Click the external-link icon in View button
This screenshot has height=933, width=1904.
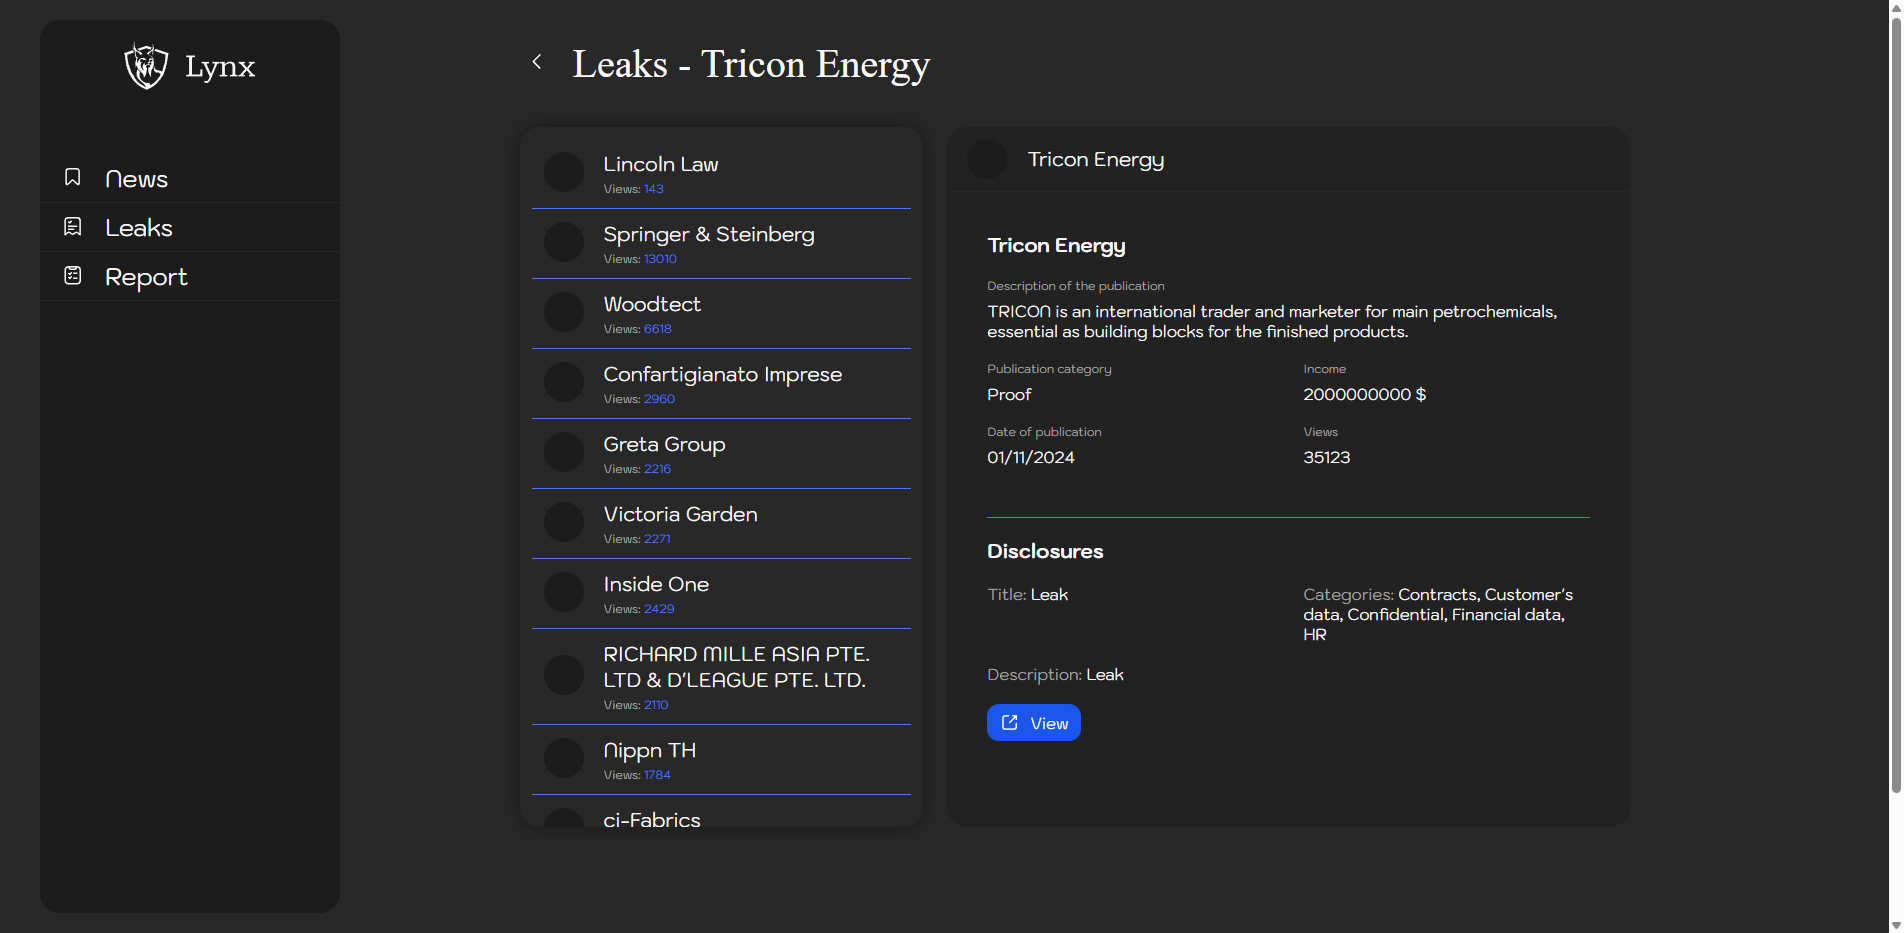tap(1010, 723)
